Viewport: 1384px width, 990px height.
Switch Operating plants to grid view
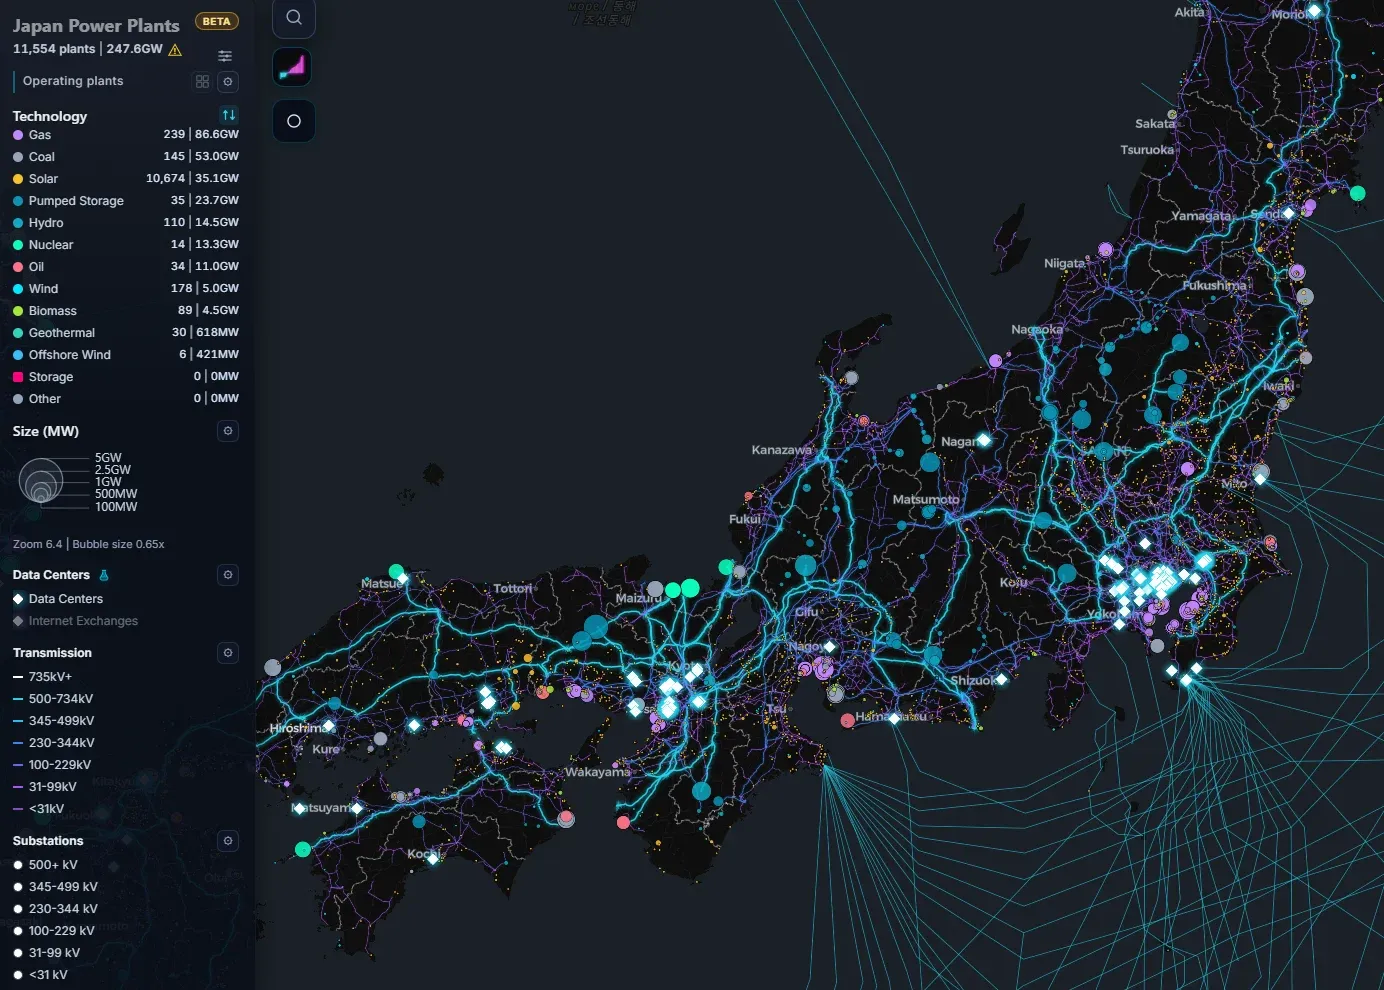tap(203, 82)
